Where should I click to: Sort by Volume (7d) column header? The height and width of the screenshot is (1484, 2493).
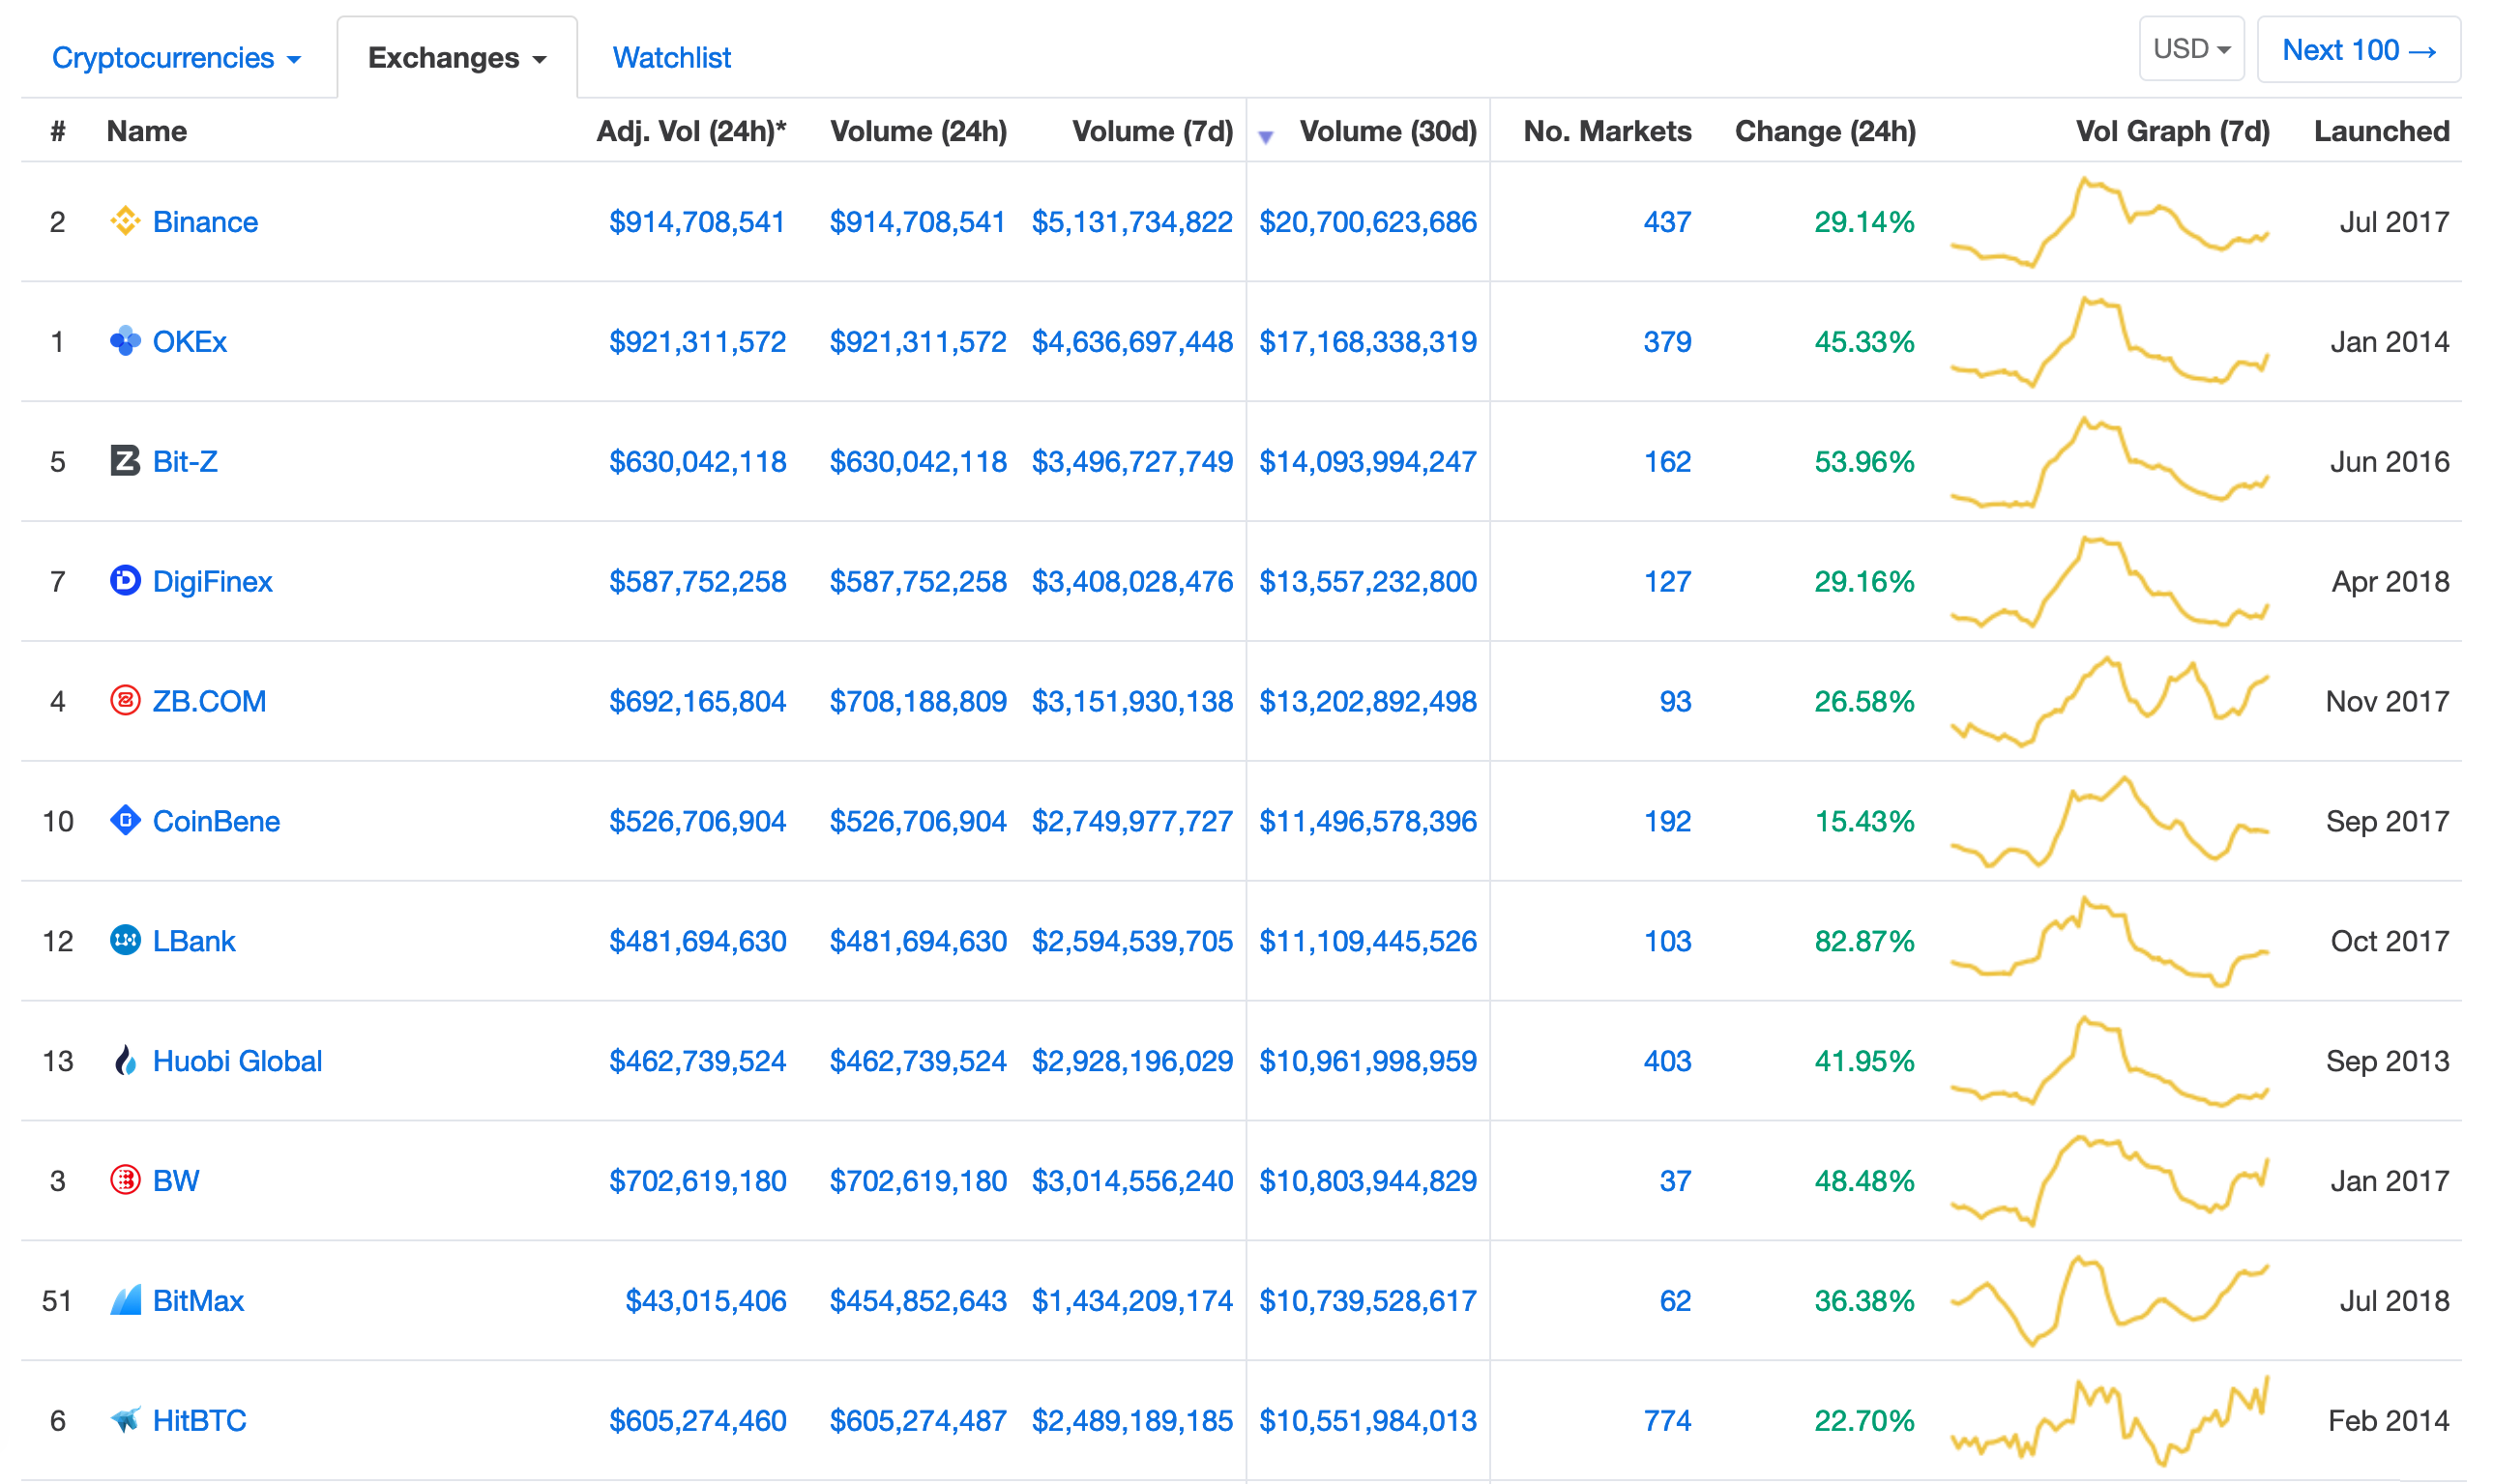pyautogui.click(x=1152, y=131)
